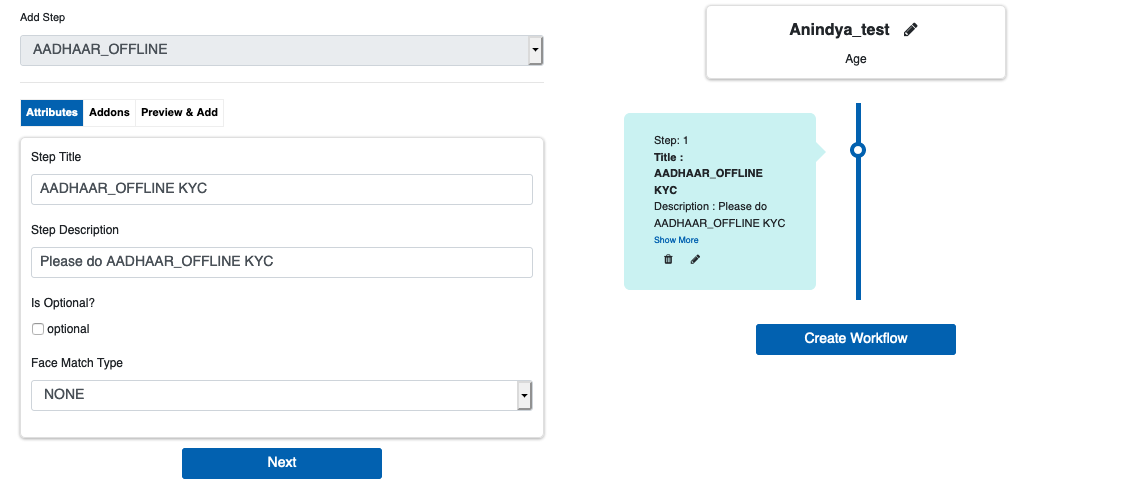Switch to the Attributes tab
1123x504 pixels.
coord(52,113)
